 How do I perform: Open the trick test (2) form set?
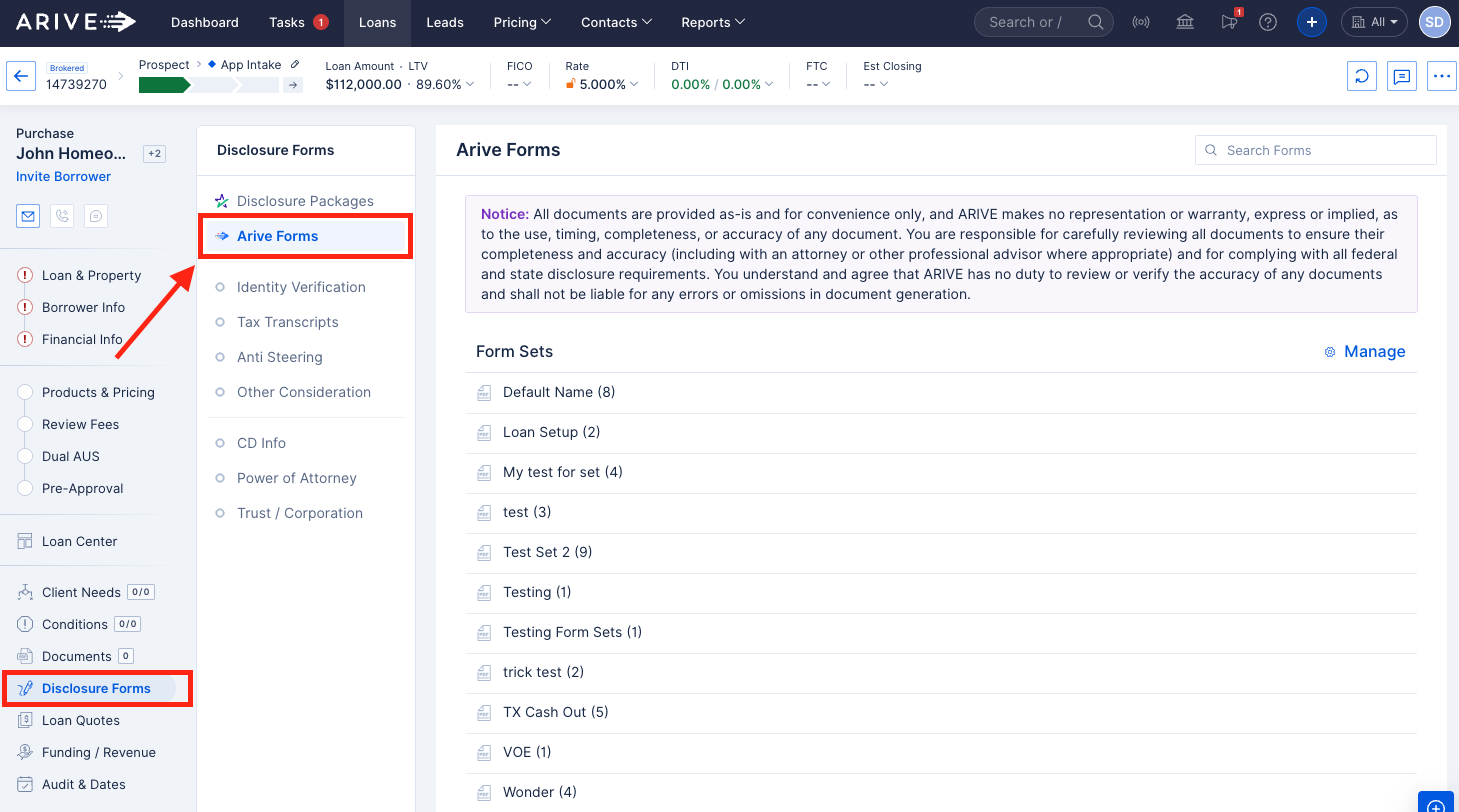point(941,673)
